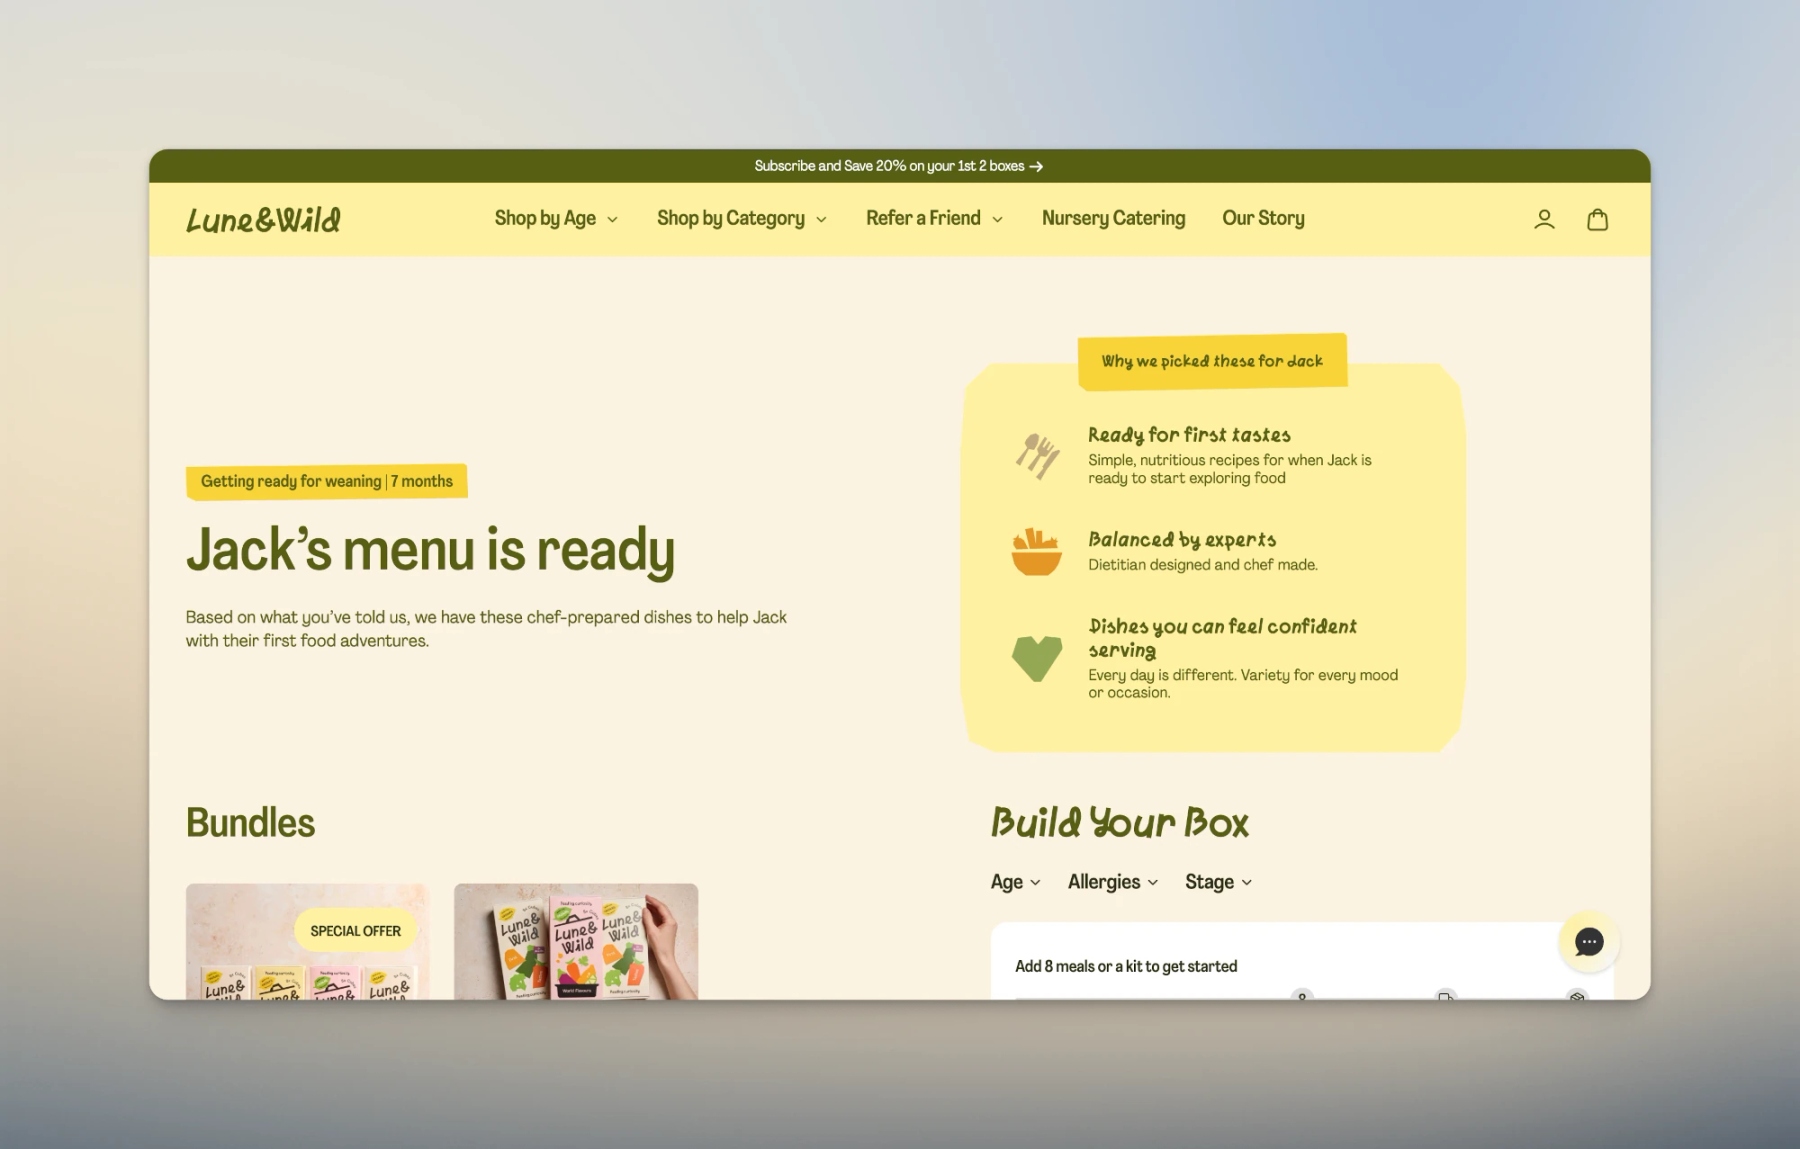Click the Lune & Wild logo

pyautogui.click(x=264, y=220)
